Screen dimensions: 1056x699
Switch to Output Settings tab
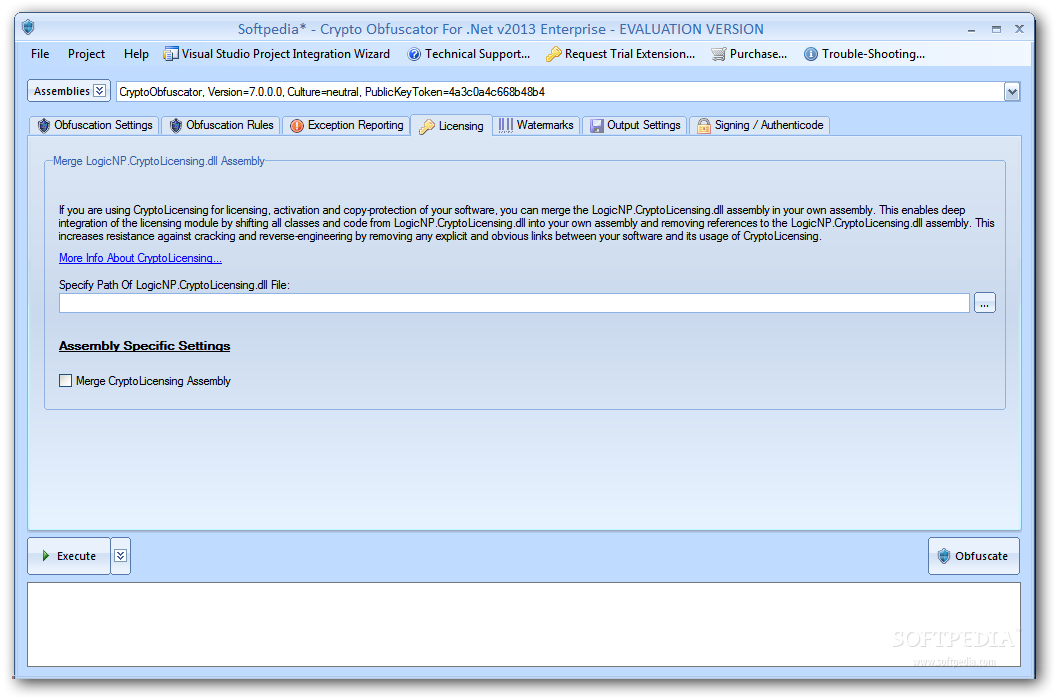pos(635,125)
